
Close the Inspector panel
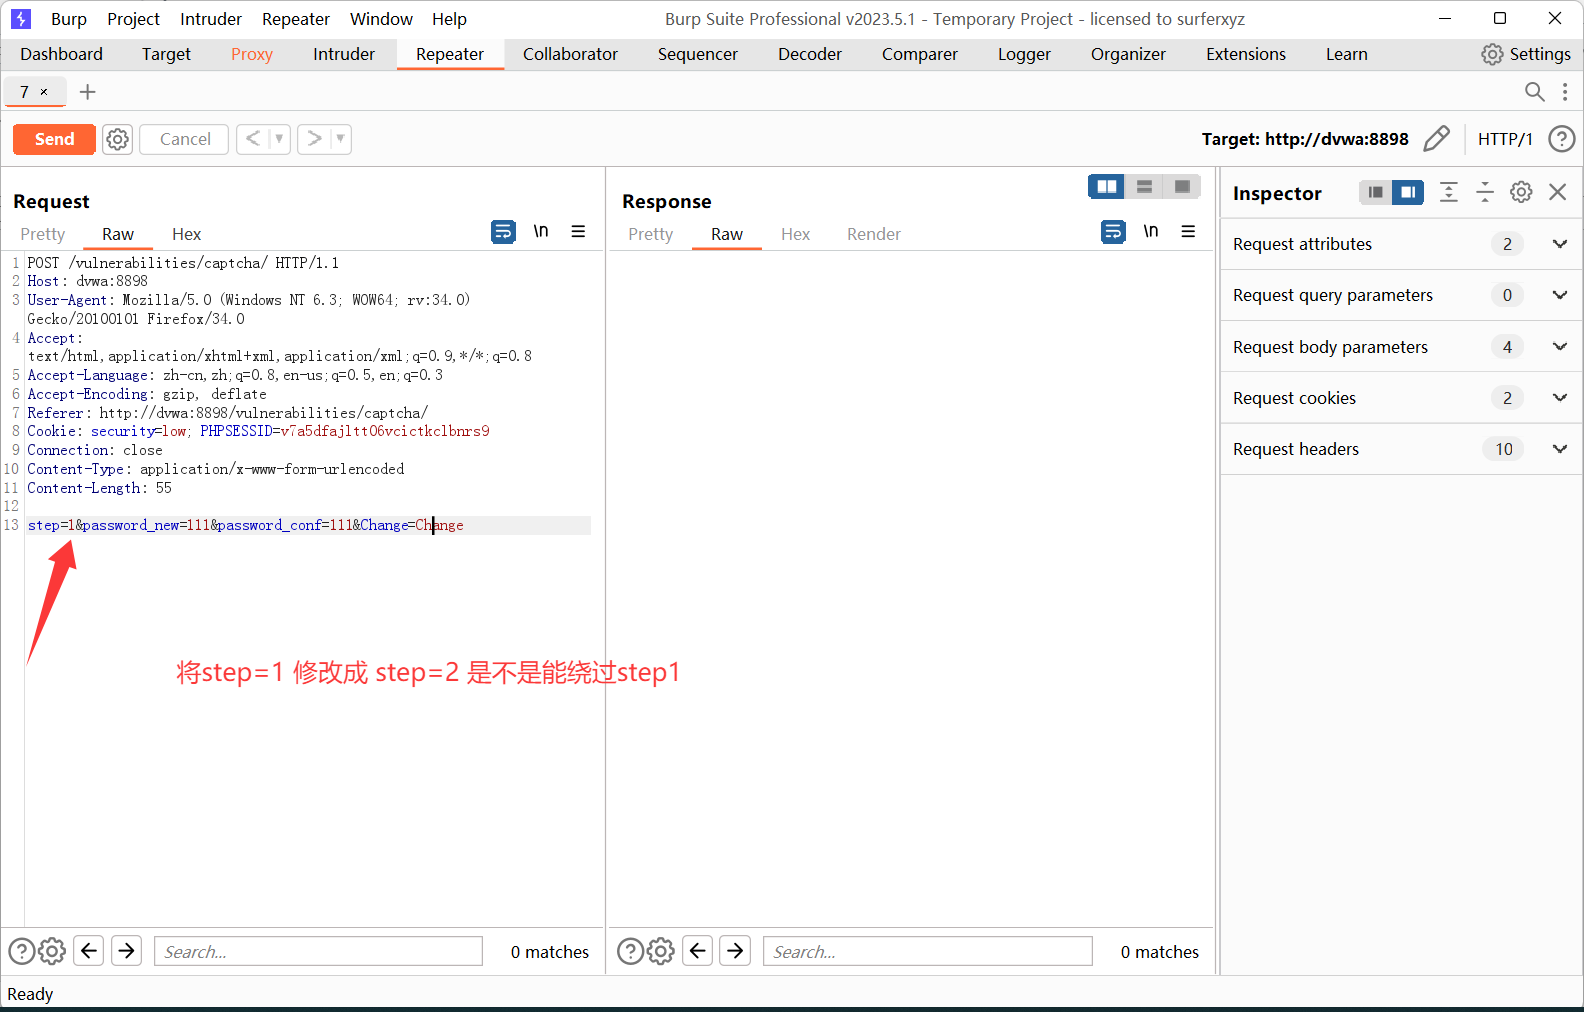tap(1557, 192)
